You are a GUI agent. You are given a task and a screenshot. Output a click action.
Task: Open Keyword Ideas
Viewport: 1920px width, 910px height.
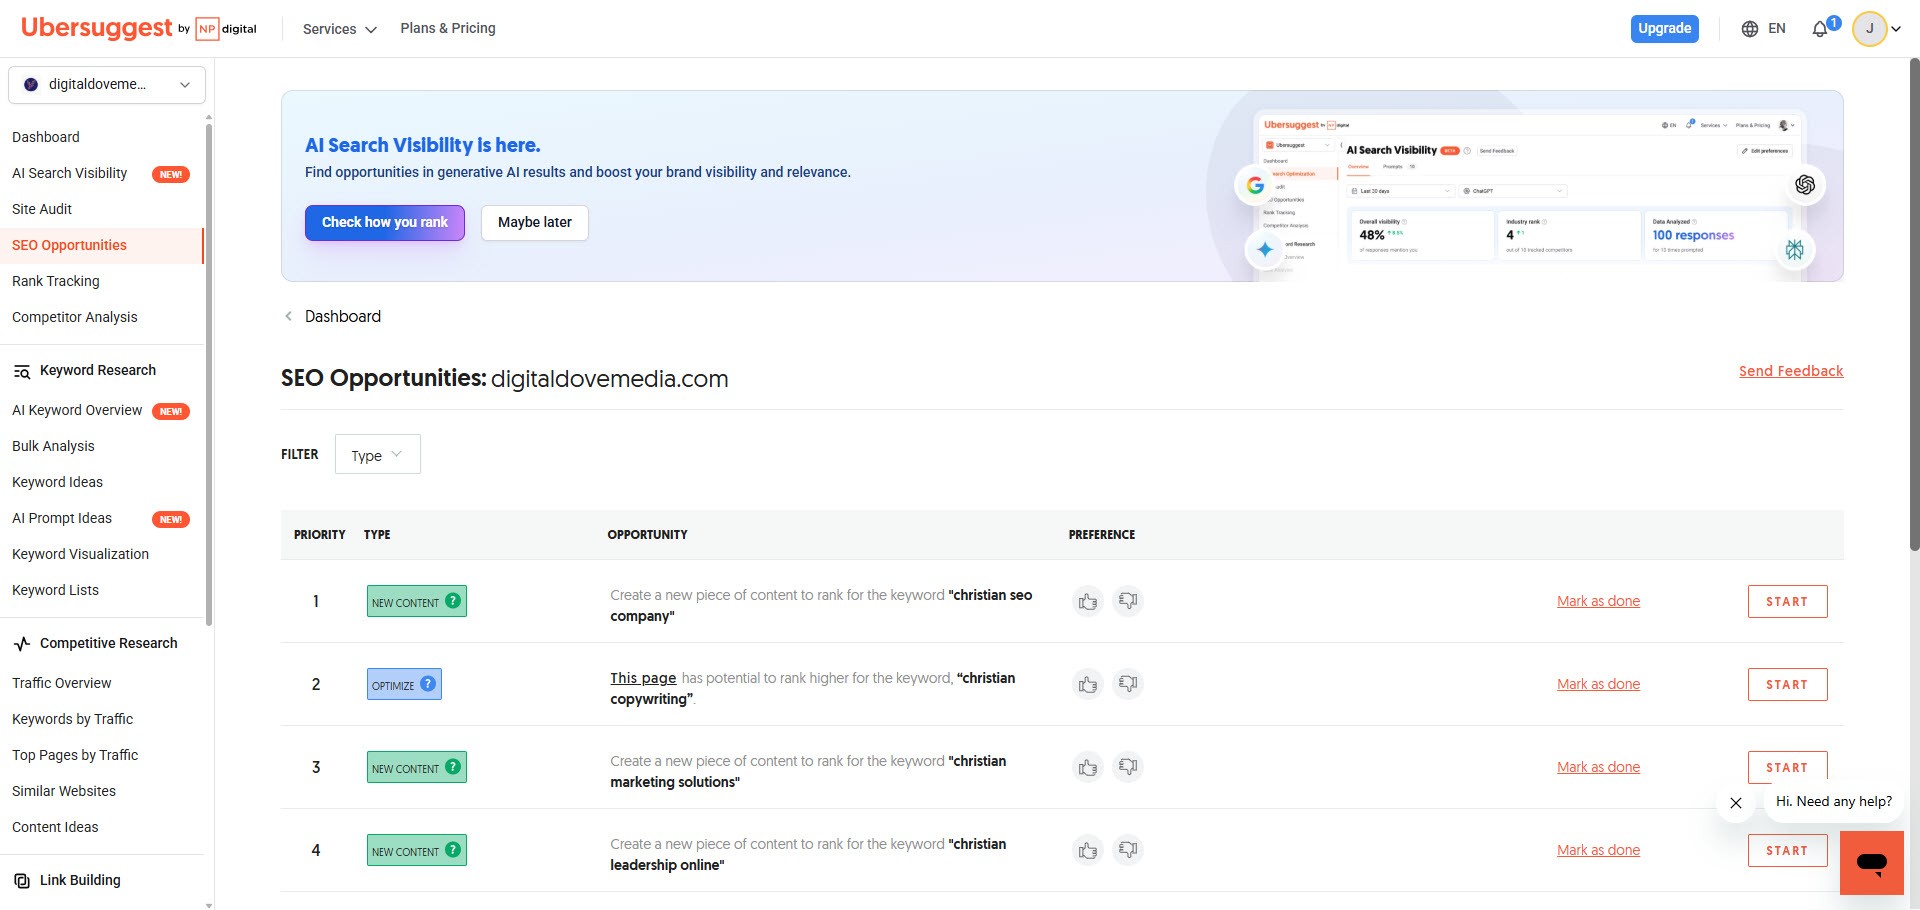click(x=57, y=482)
